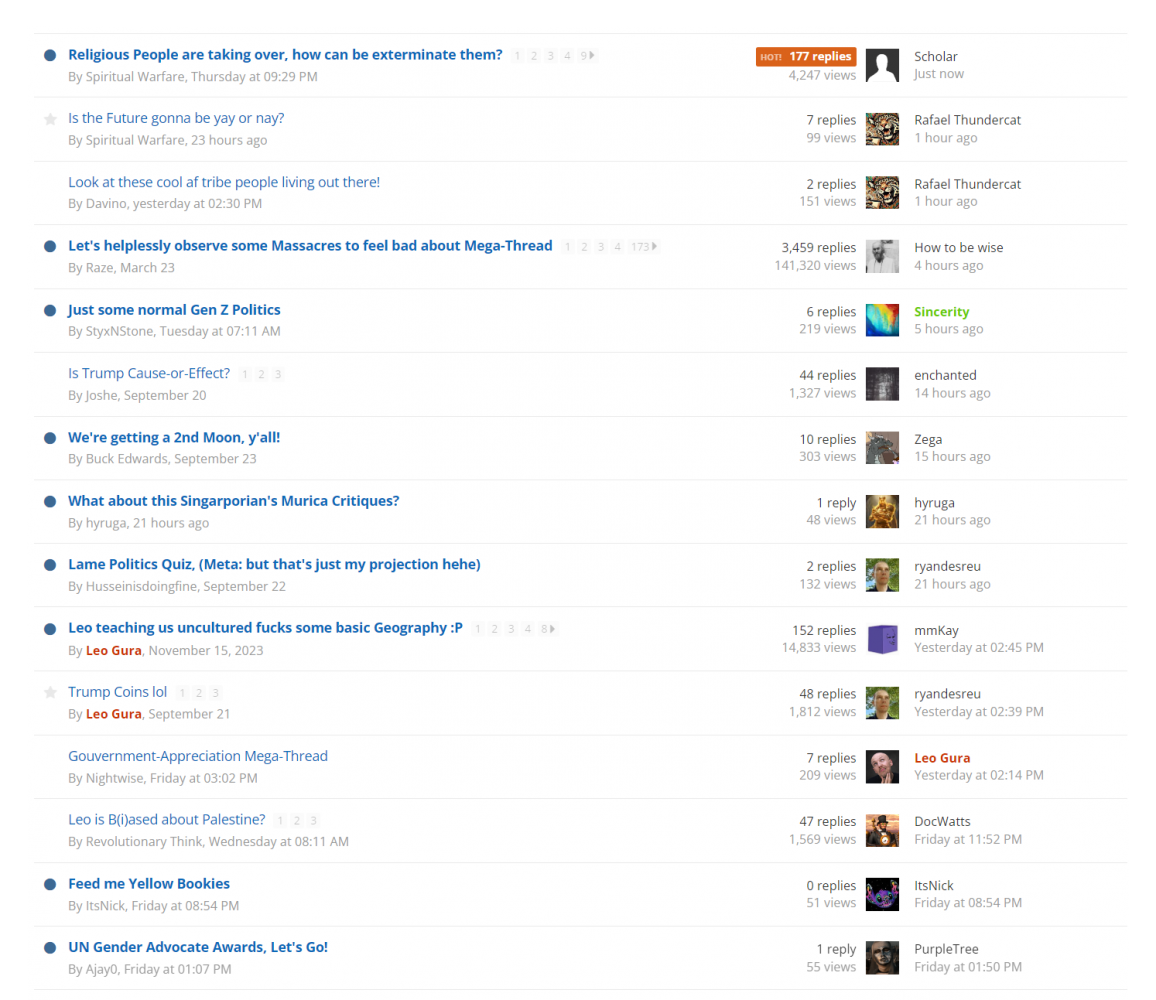Open 'Lame Politics Quiz' thread title
Image resolution: width=1156 pixels, height=1000 pixels.
pyautogui.click(x=274, y=564)
